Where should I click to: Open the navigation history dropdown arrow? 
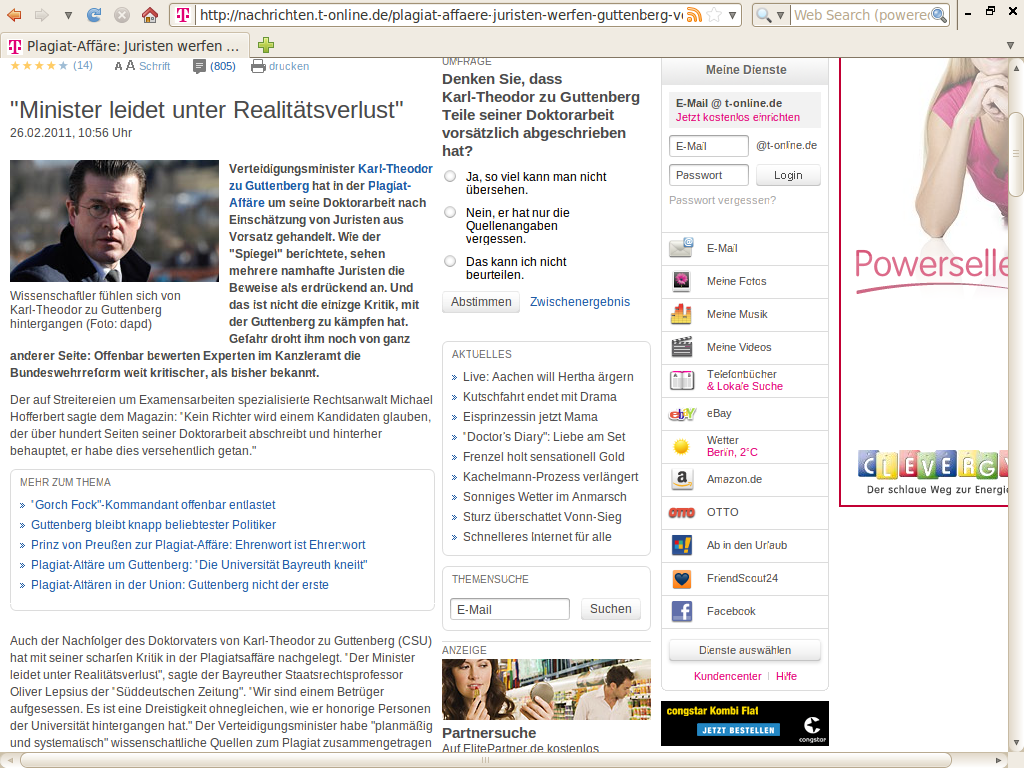(x=68, y=15)
